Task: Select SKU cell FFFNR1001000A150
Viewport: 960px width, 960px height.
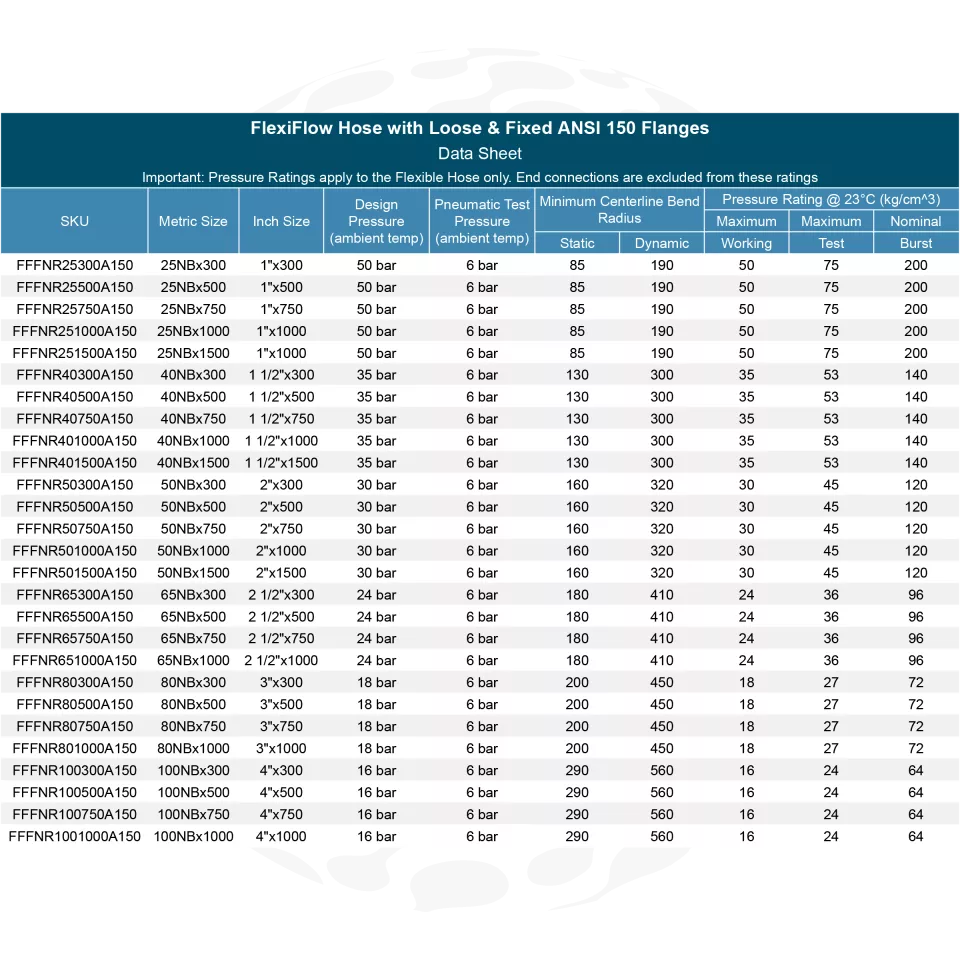Action: (74, 837)
